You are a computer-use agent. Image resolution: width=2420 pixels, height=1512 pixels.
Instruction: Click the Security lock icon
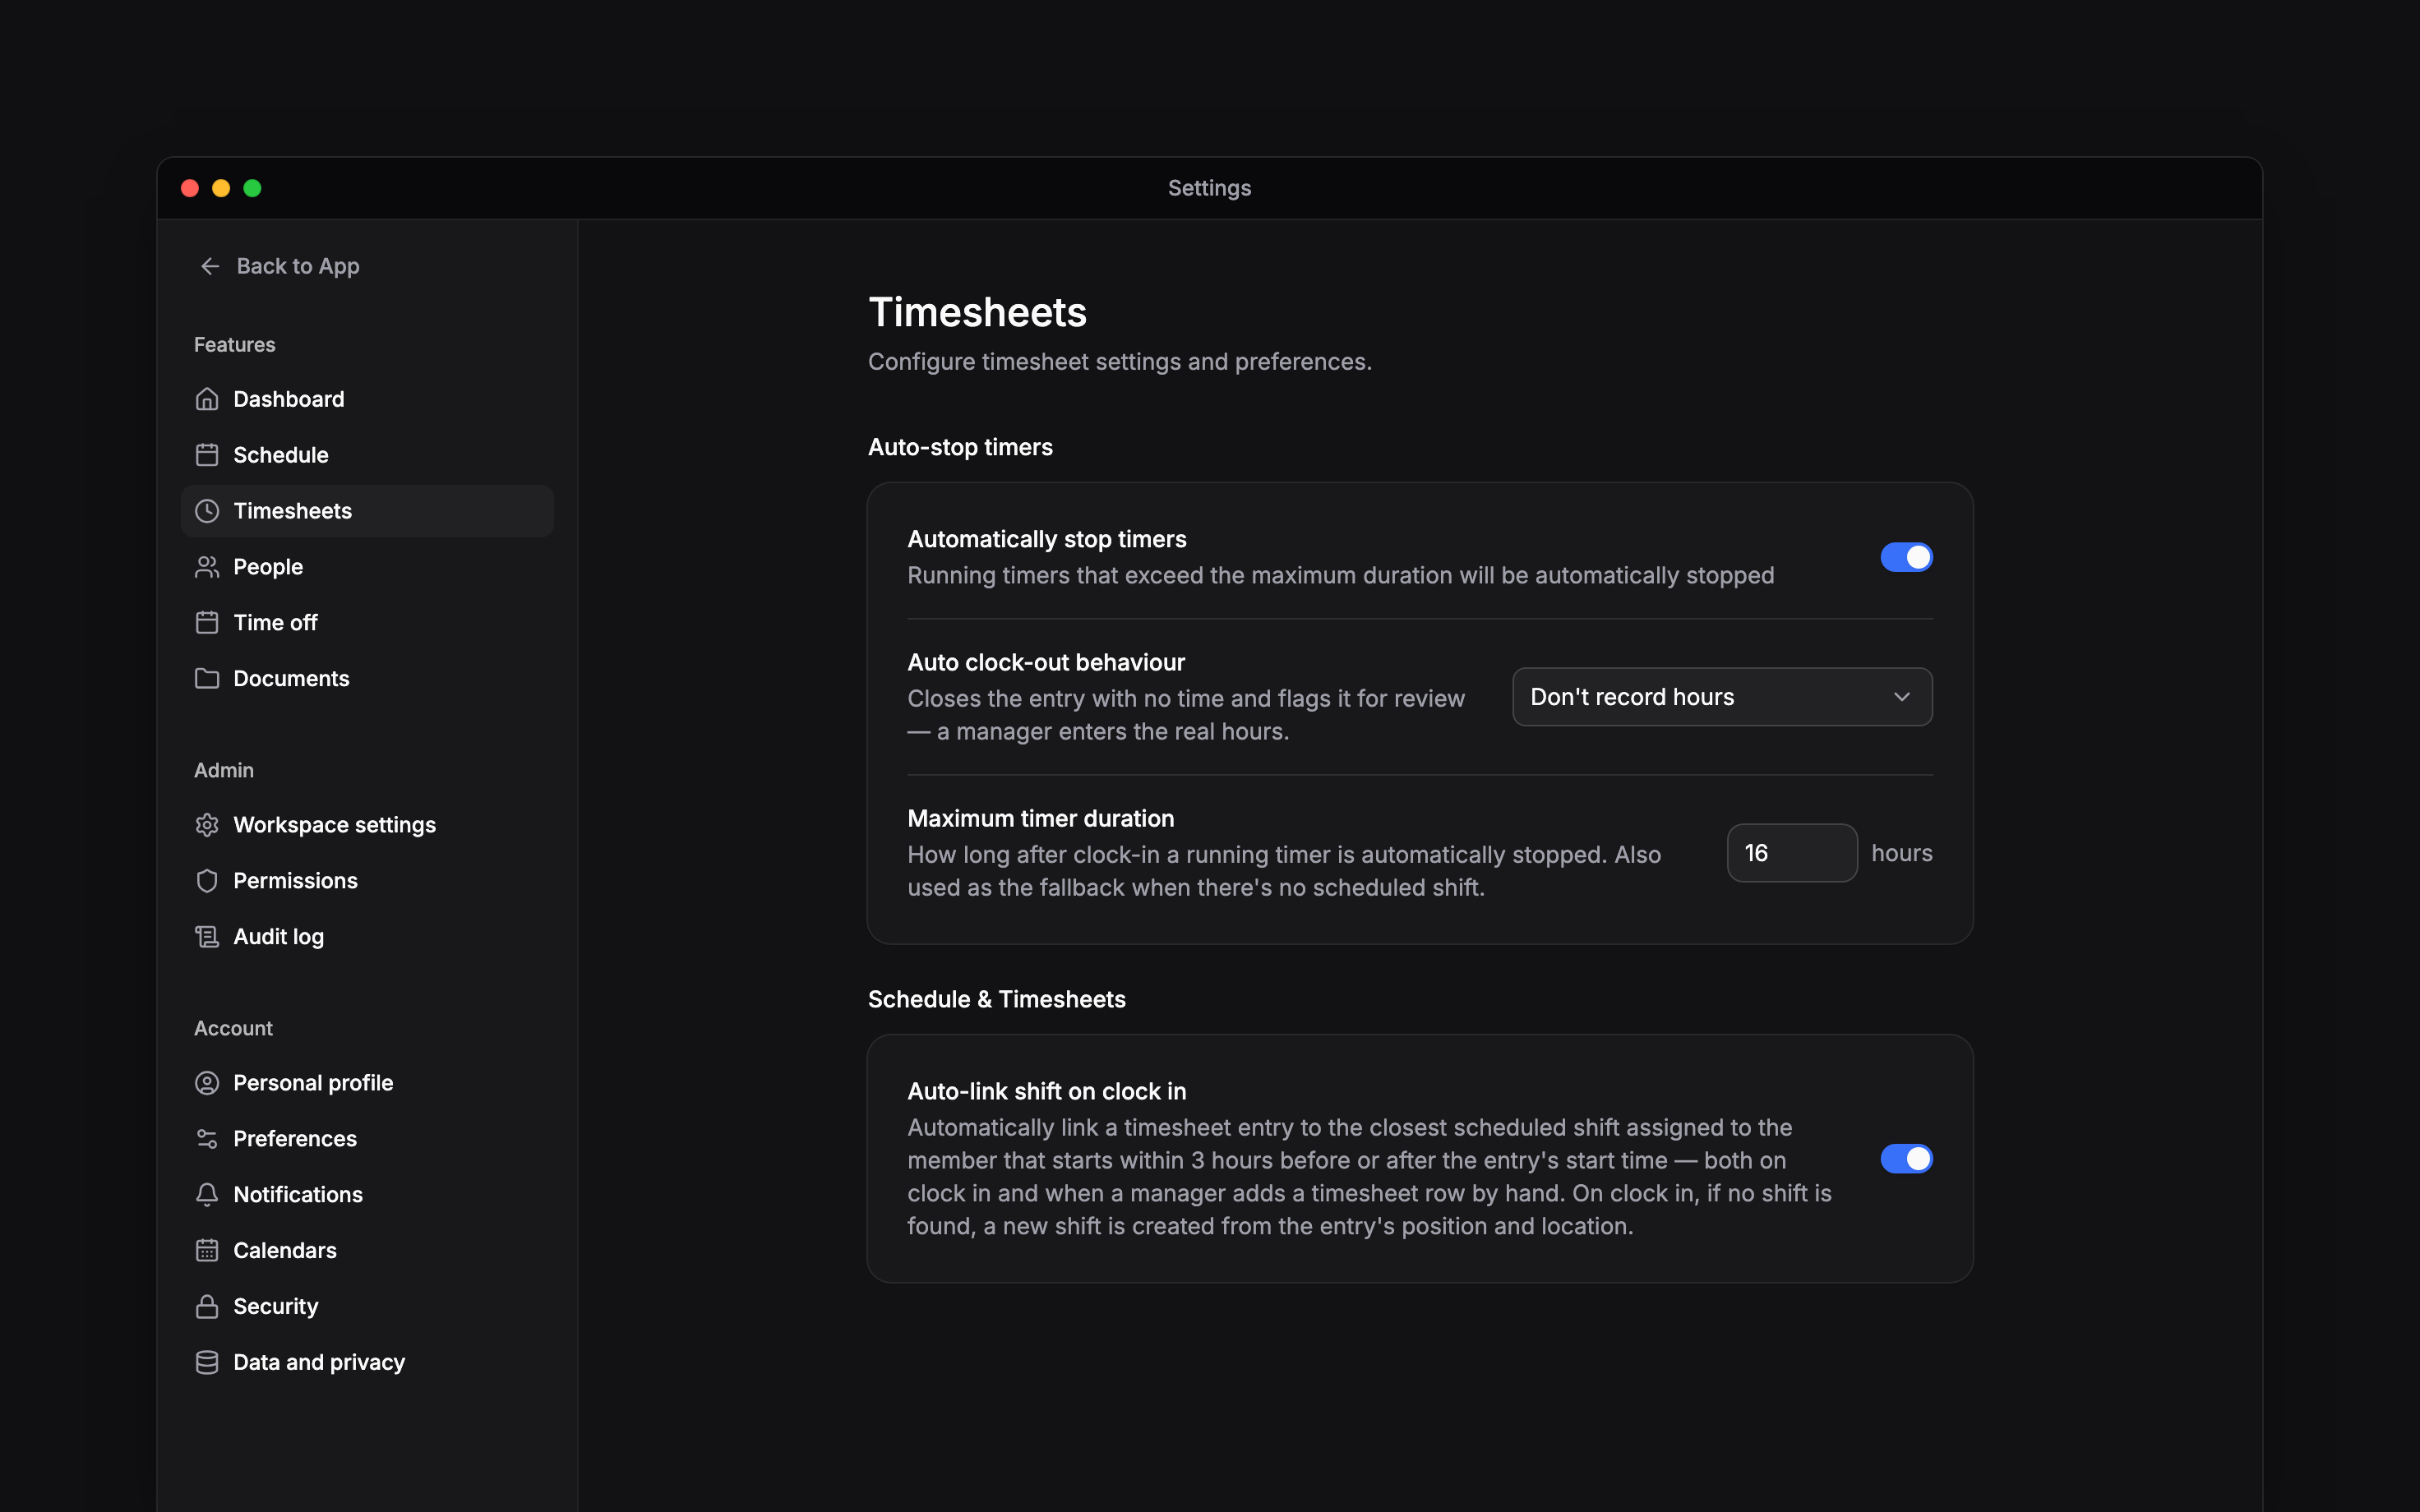[207, 1307]
